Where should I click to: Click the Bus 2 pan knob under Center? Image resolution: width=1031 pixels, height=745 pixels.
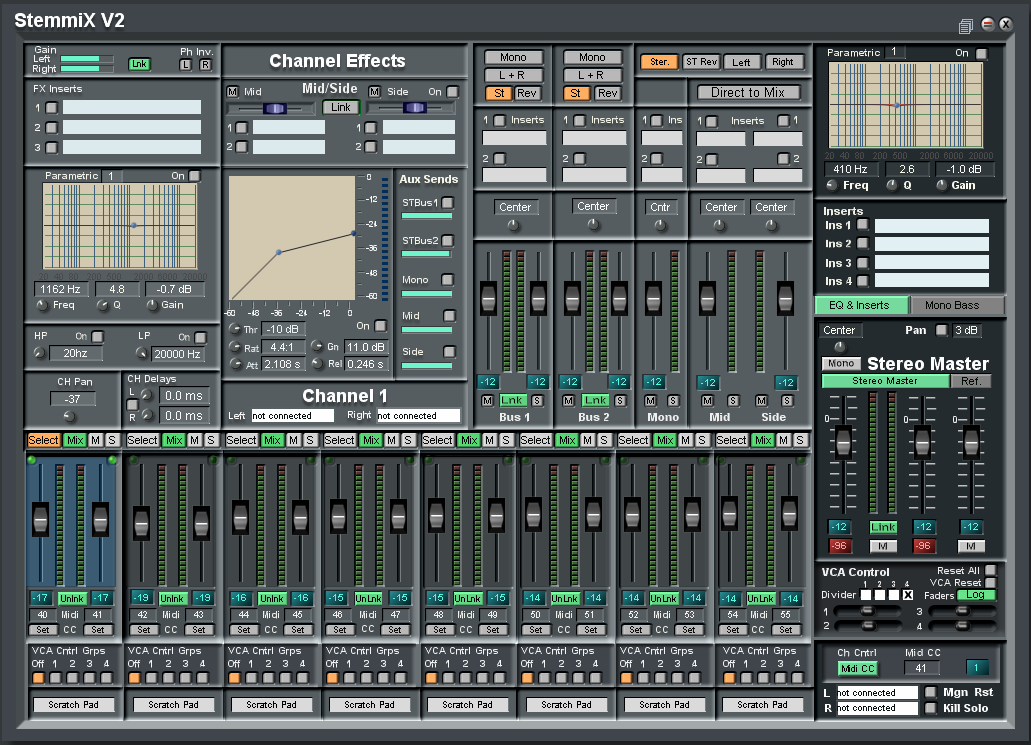[x=593, y=224]
